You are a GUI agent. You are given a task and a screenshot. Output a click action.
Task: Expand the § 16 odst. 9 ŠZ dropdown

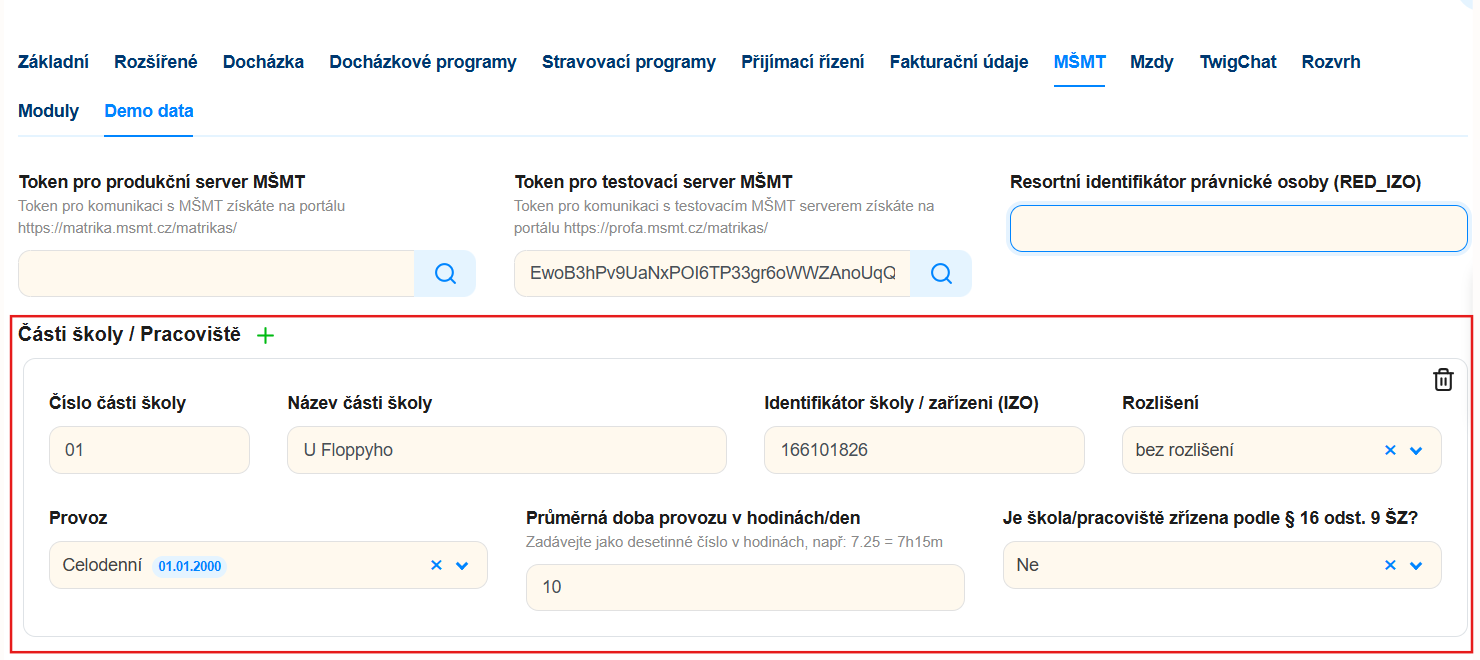click(x=1416, y=565)
